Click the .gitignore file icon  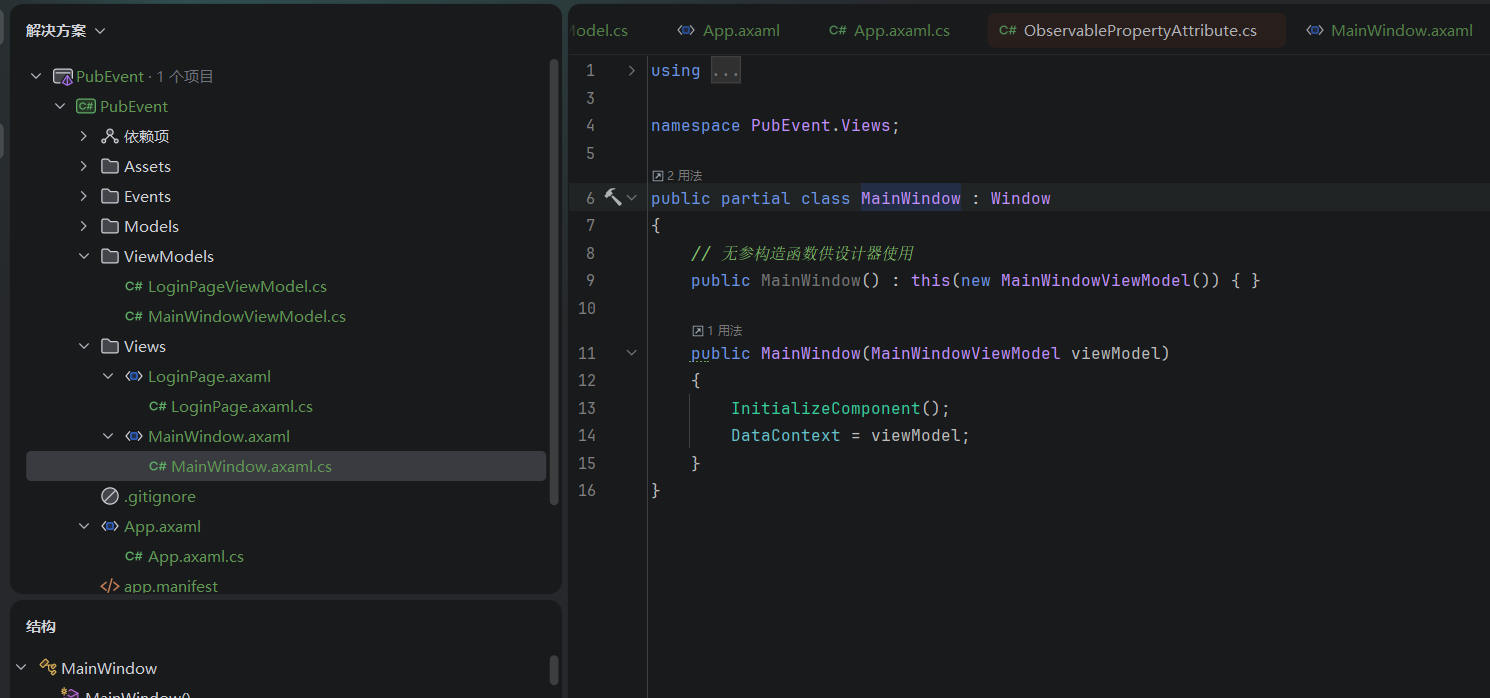pyautogui.click(x=110, y=497)
